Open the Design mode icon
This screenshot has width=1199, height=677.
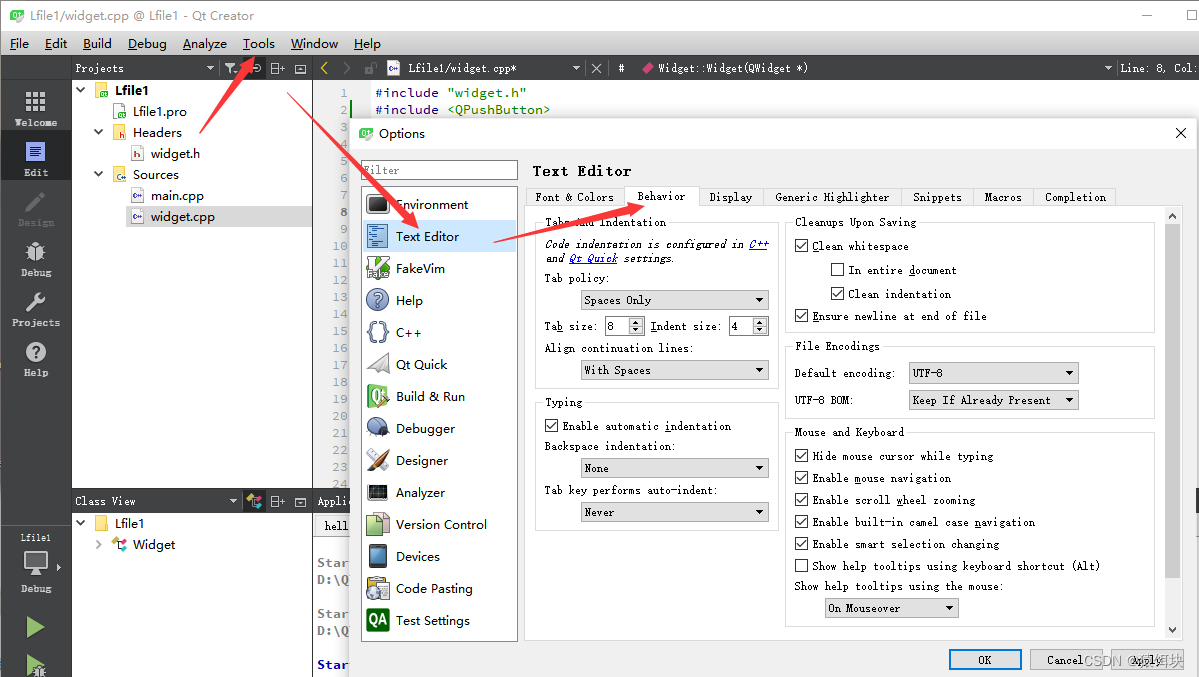[35, 209]
